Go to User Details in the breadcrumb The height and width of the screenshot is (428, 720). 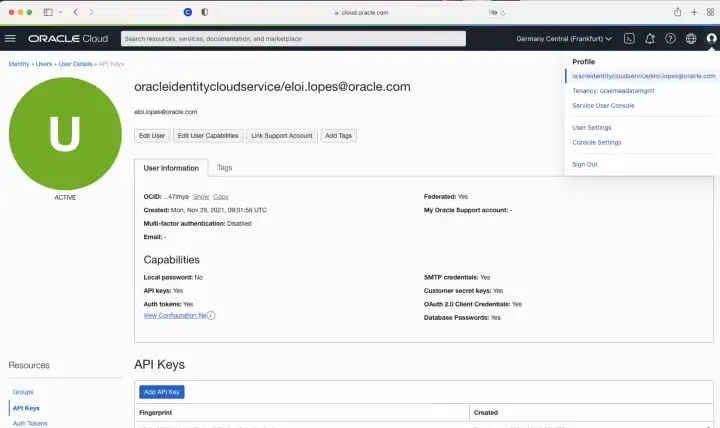(x=75, y=64)
